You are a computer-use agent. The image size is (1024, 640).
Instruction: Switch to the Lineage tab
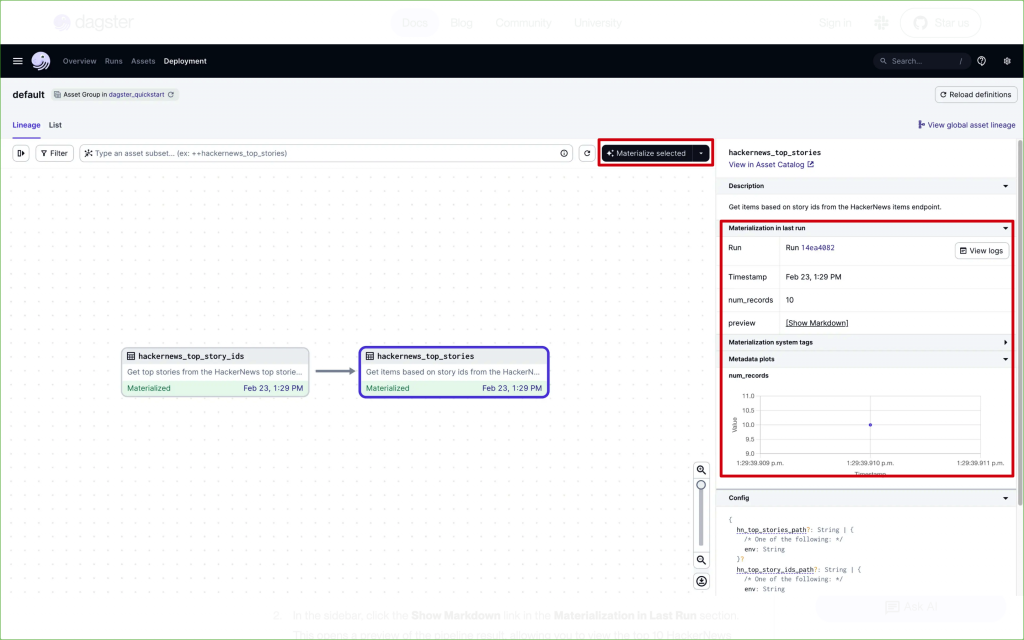pos(26,125)
